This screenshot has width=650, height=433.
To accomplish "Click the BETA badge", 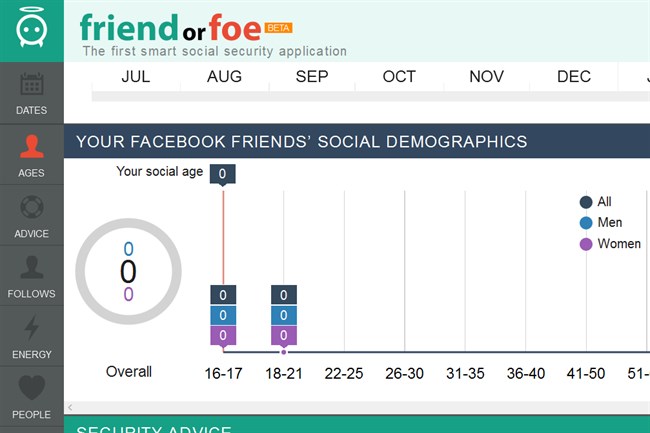I will point(278,27).
